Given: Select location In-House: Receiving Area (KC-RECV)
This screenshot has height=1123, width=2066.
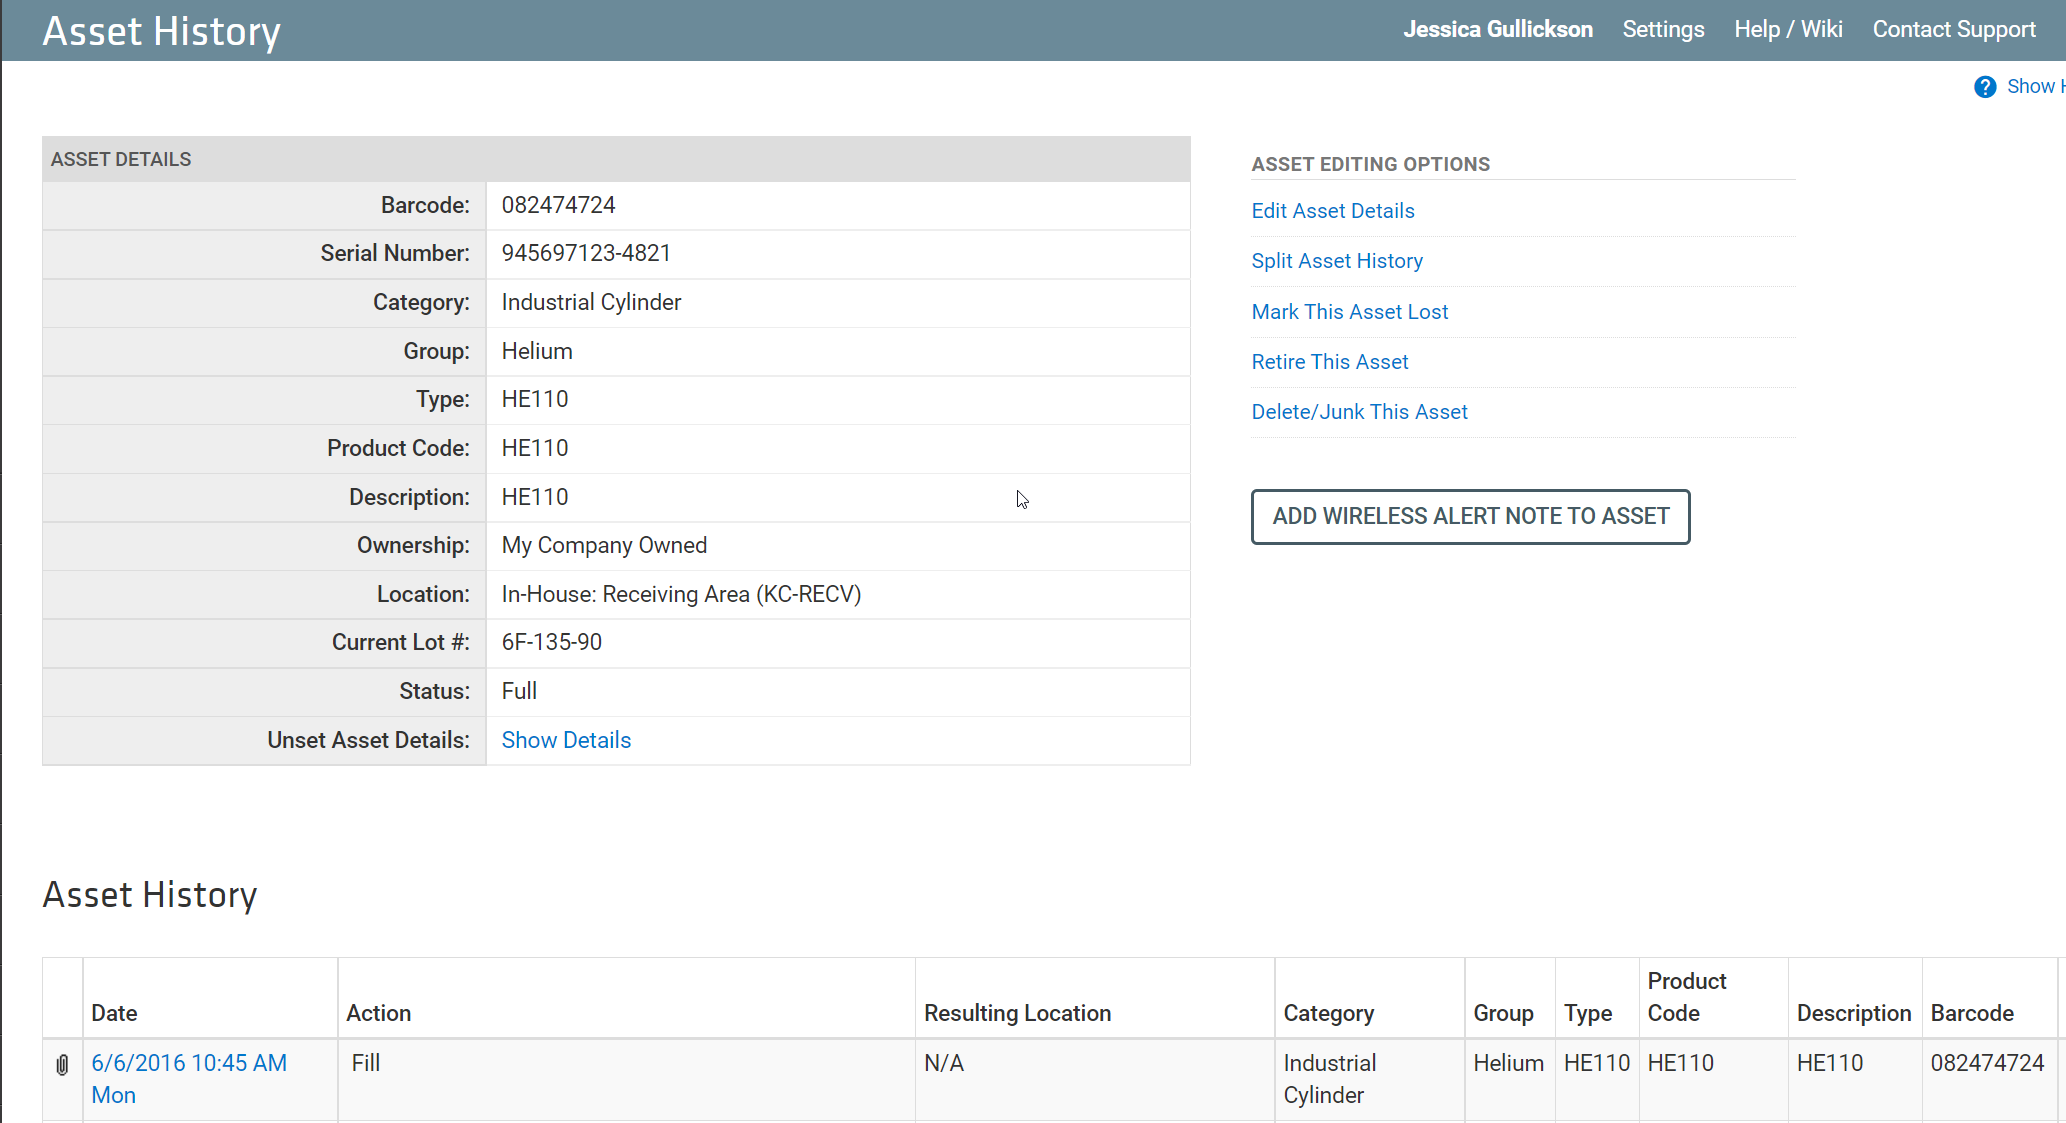Looking at the screenshot, I should pos(681,594).
